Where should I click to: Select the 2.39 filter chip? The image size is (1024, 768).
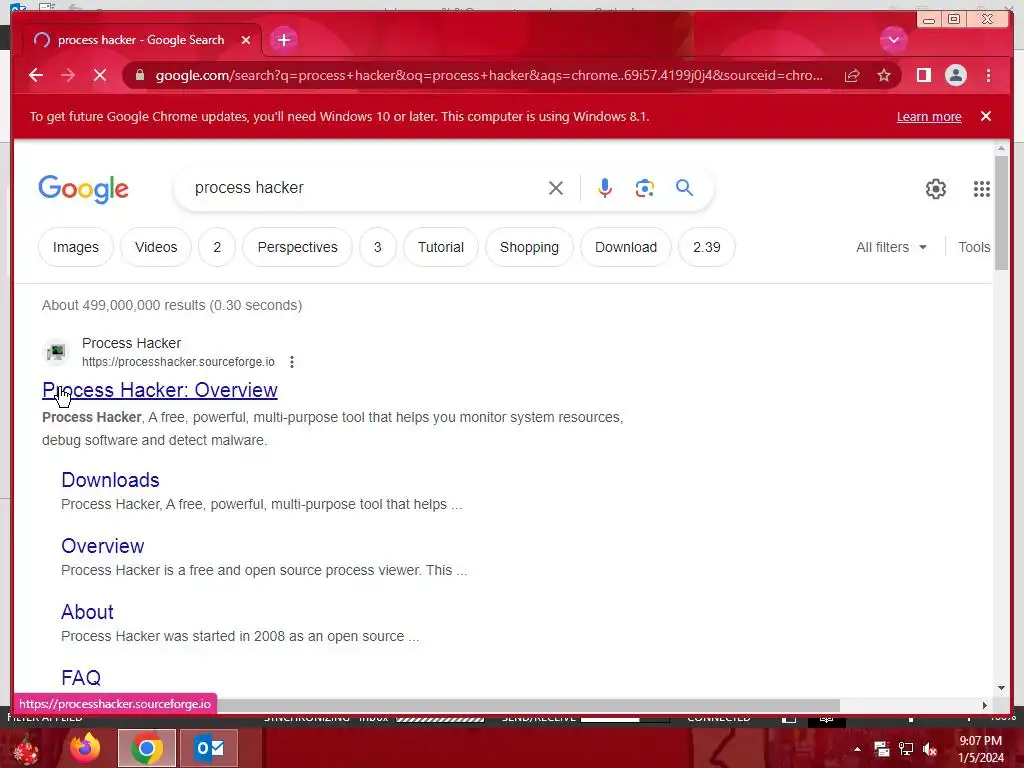[x=707, y=248]
